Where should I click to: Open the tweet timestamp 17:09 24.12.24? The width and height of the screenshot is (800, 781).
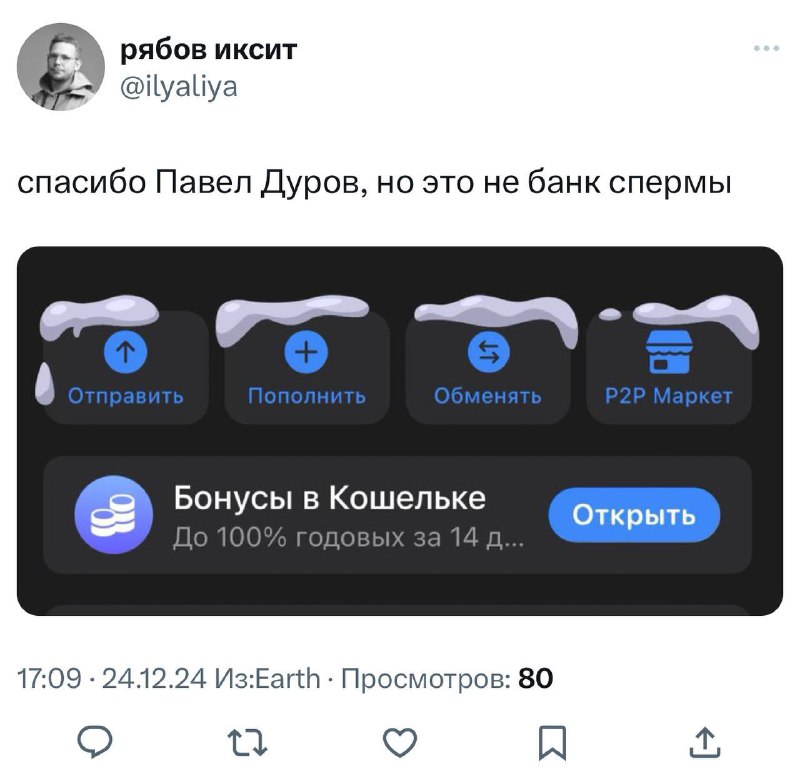click(112, 678)
